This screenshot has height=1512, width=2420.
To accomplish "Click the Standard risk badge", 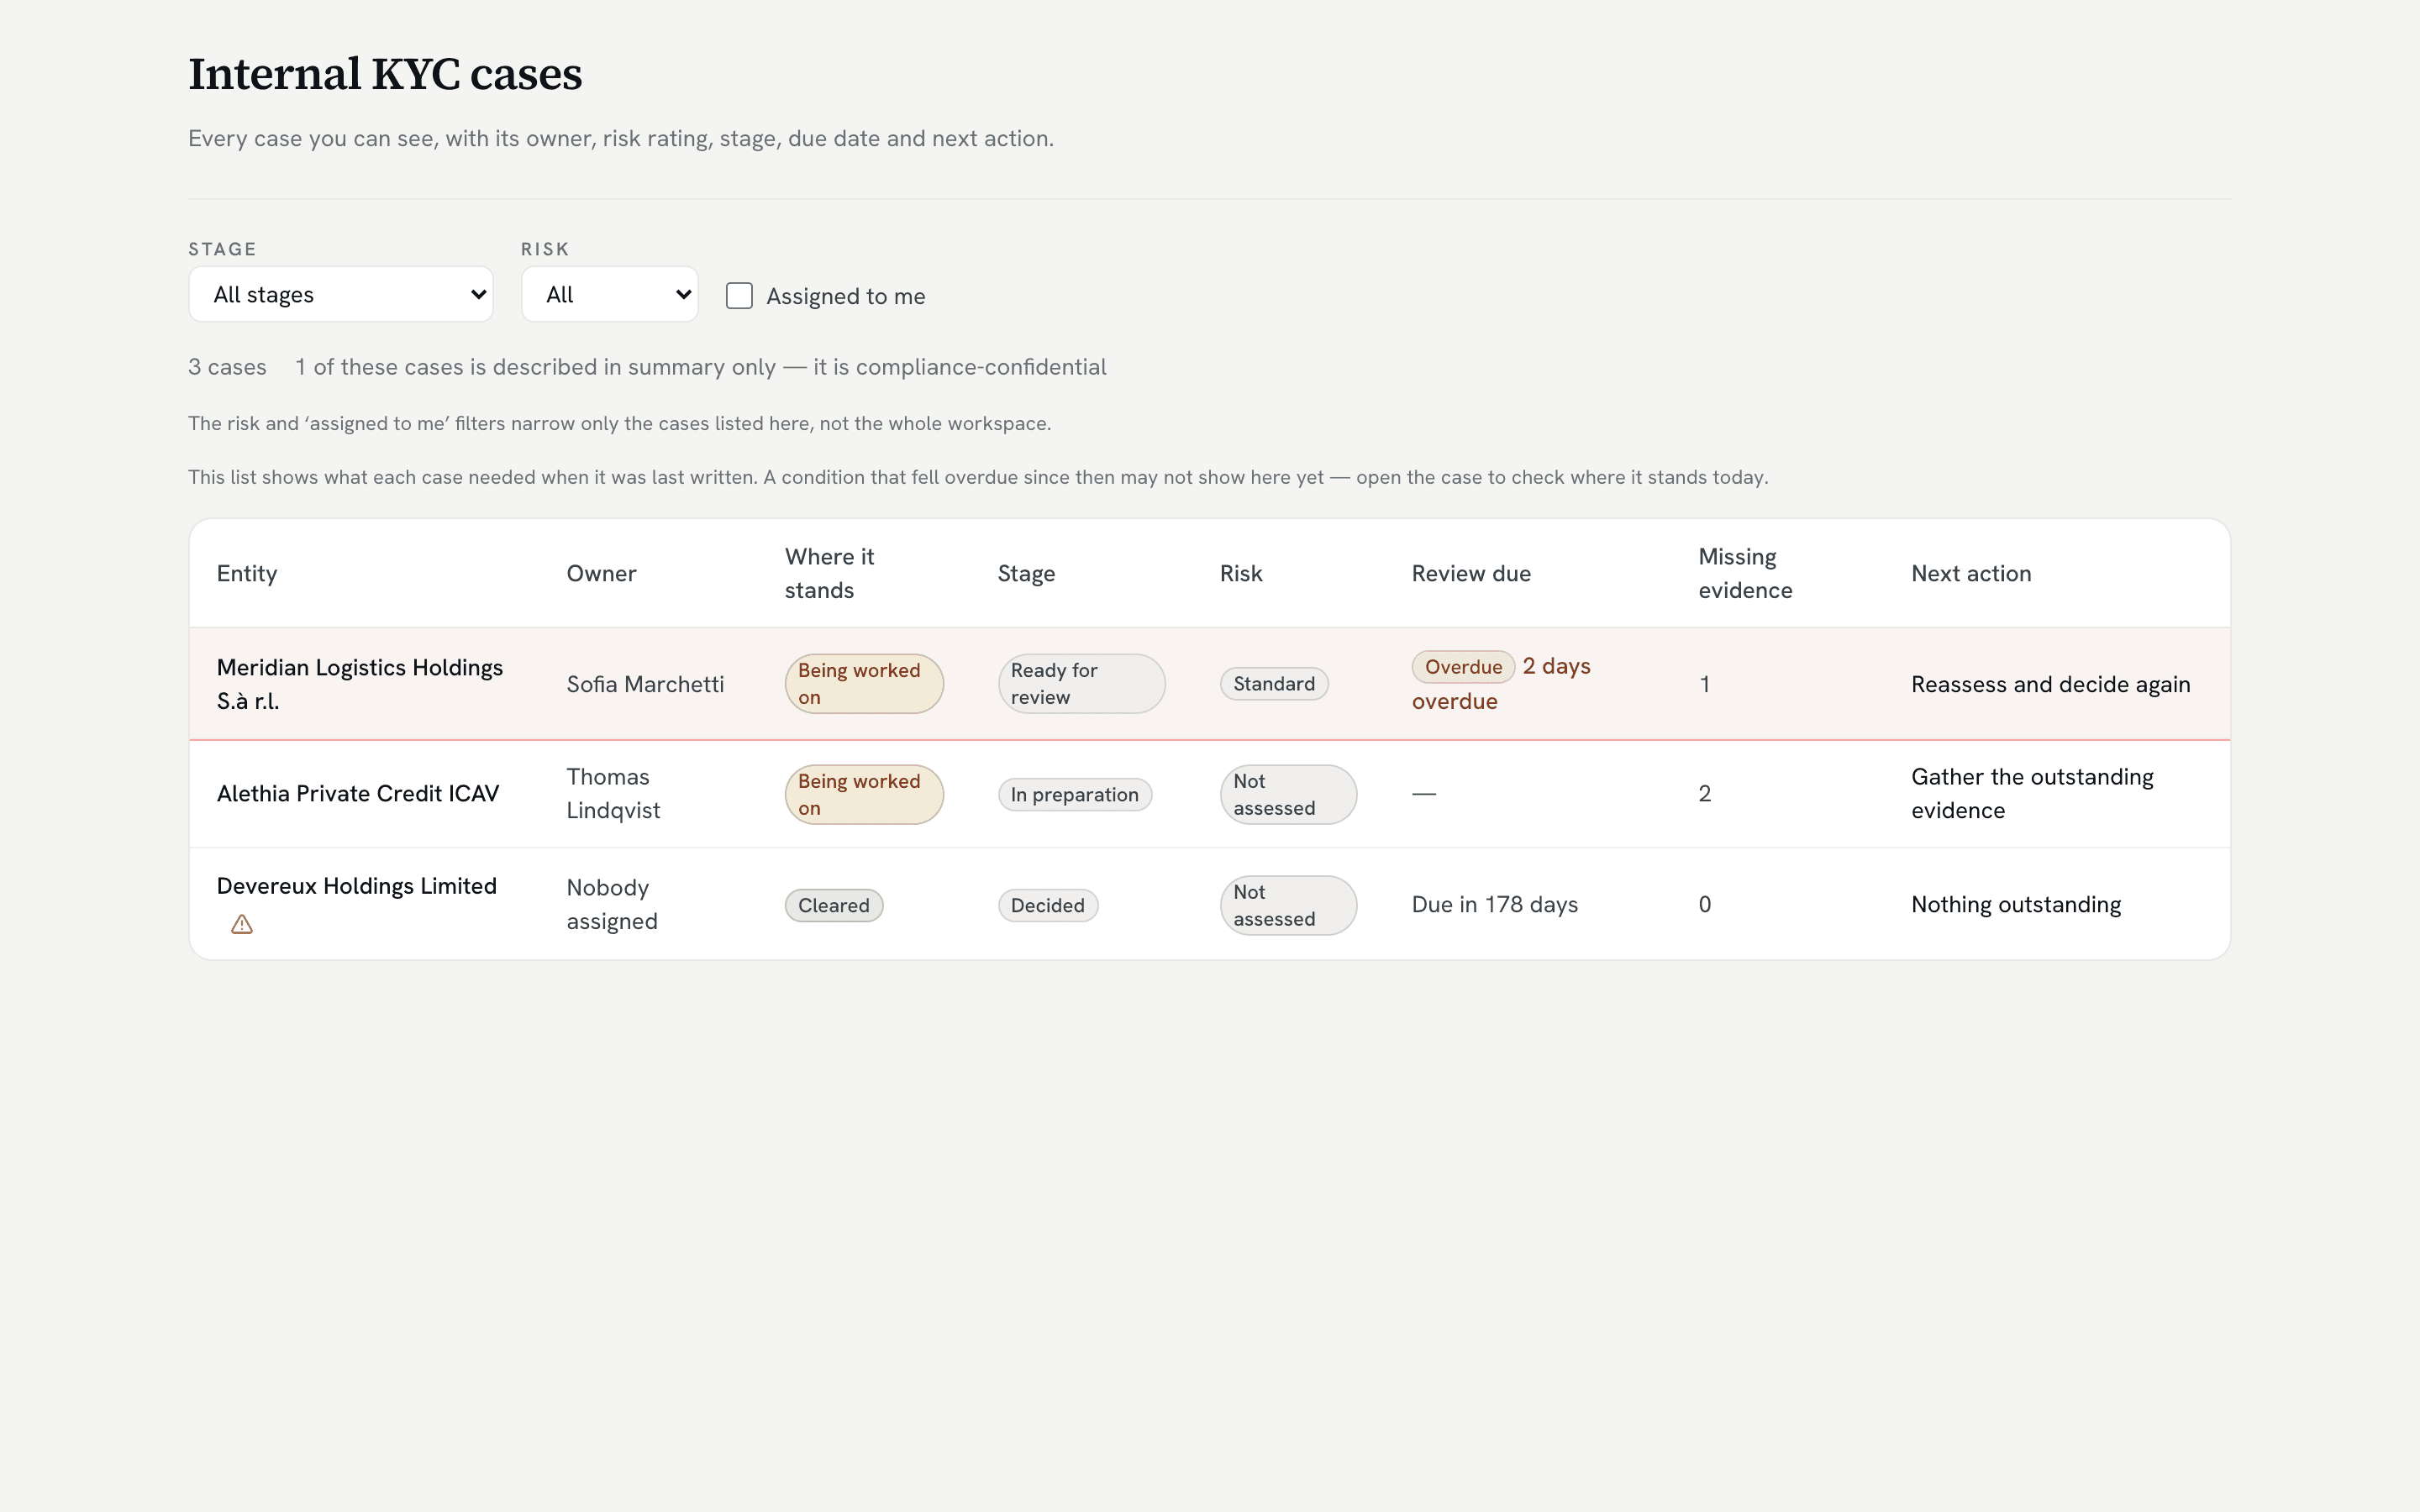I will (1274, 684).
